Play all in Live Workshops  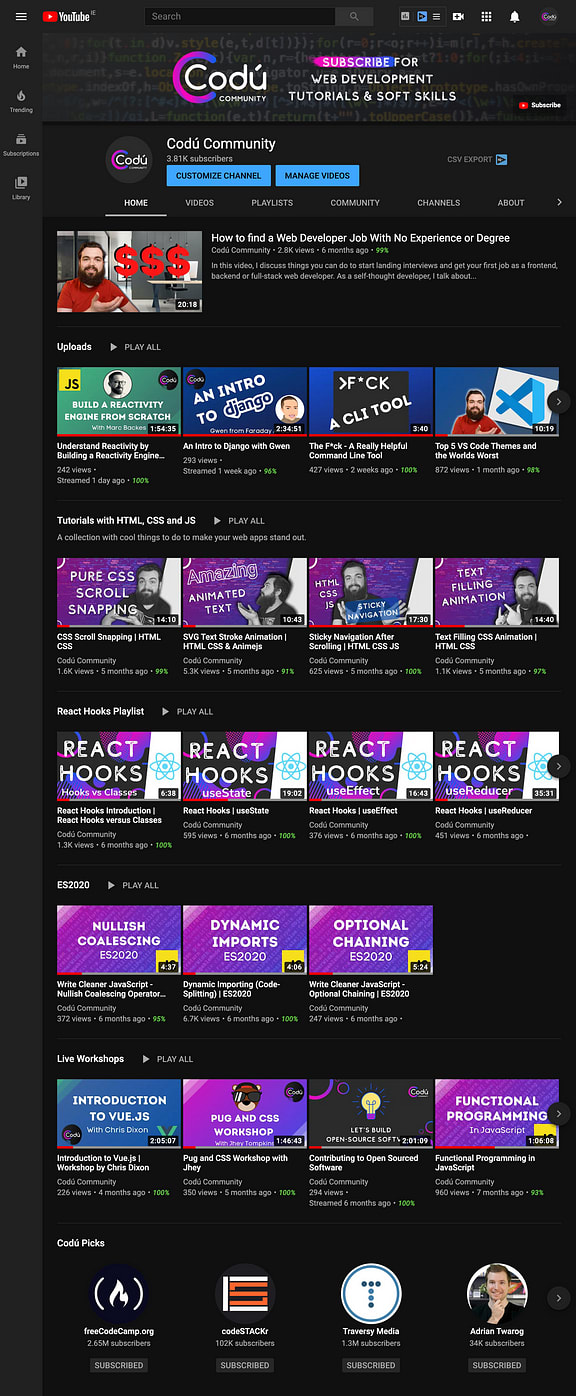coord(167,1059)
